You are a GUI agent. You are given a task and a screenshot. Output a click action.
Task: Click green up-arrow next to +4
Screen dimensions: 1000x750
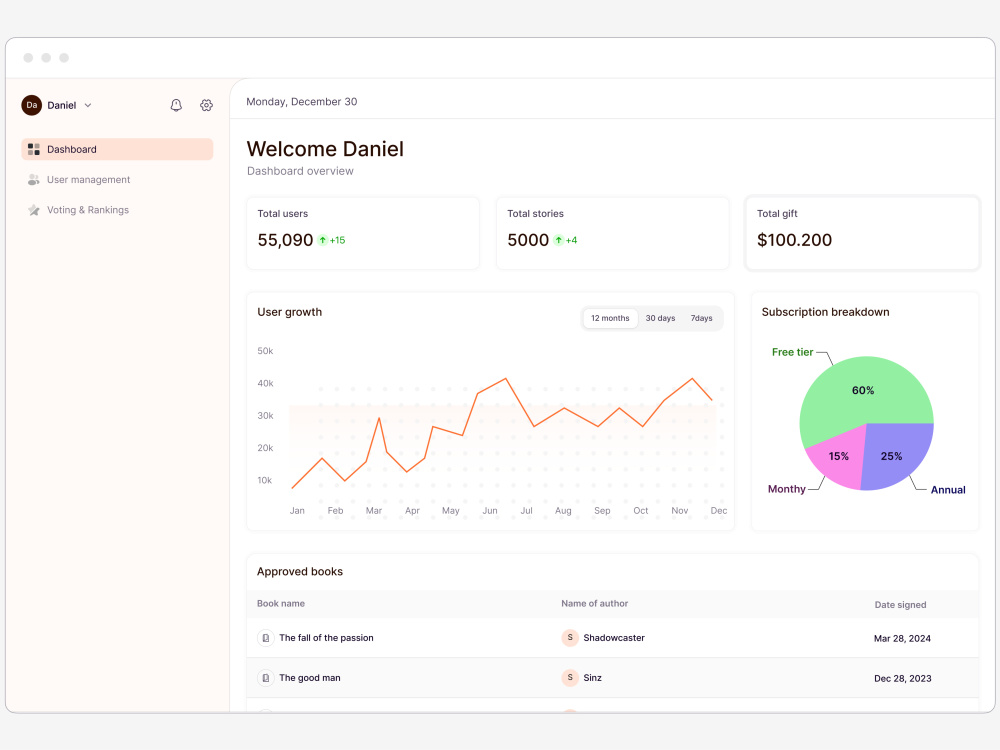(x=559, y=240)
